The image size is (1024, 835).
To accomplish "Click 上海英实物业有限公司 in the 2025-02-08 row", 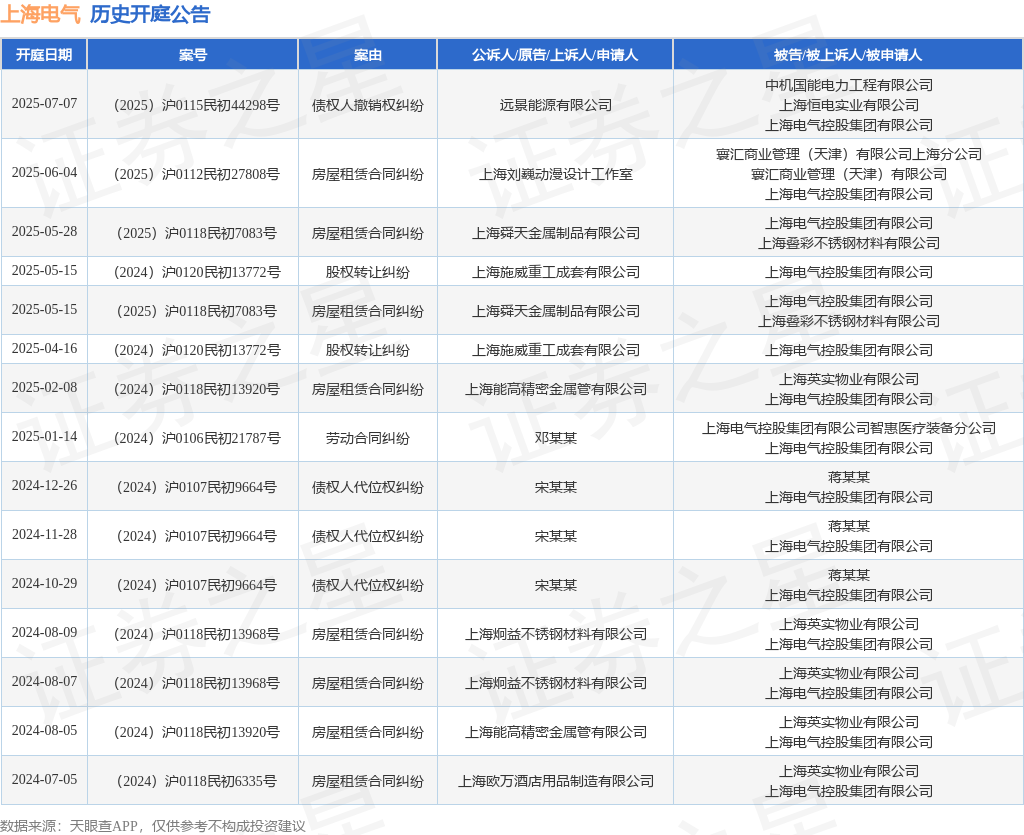I will click(x=849, y=379).
